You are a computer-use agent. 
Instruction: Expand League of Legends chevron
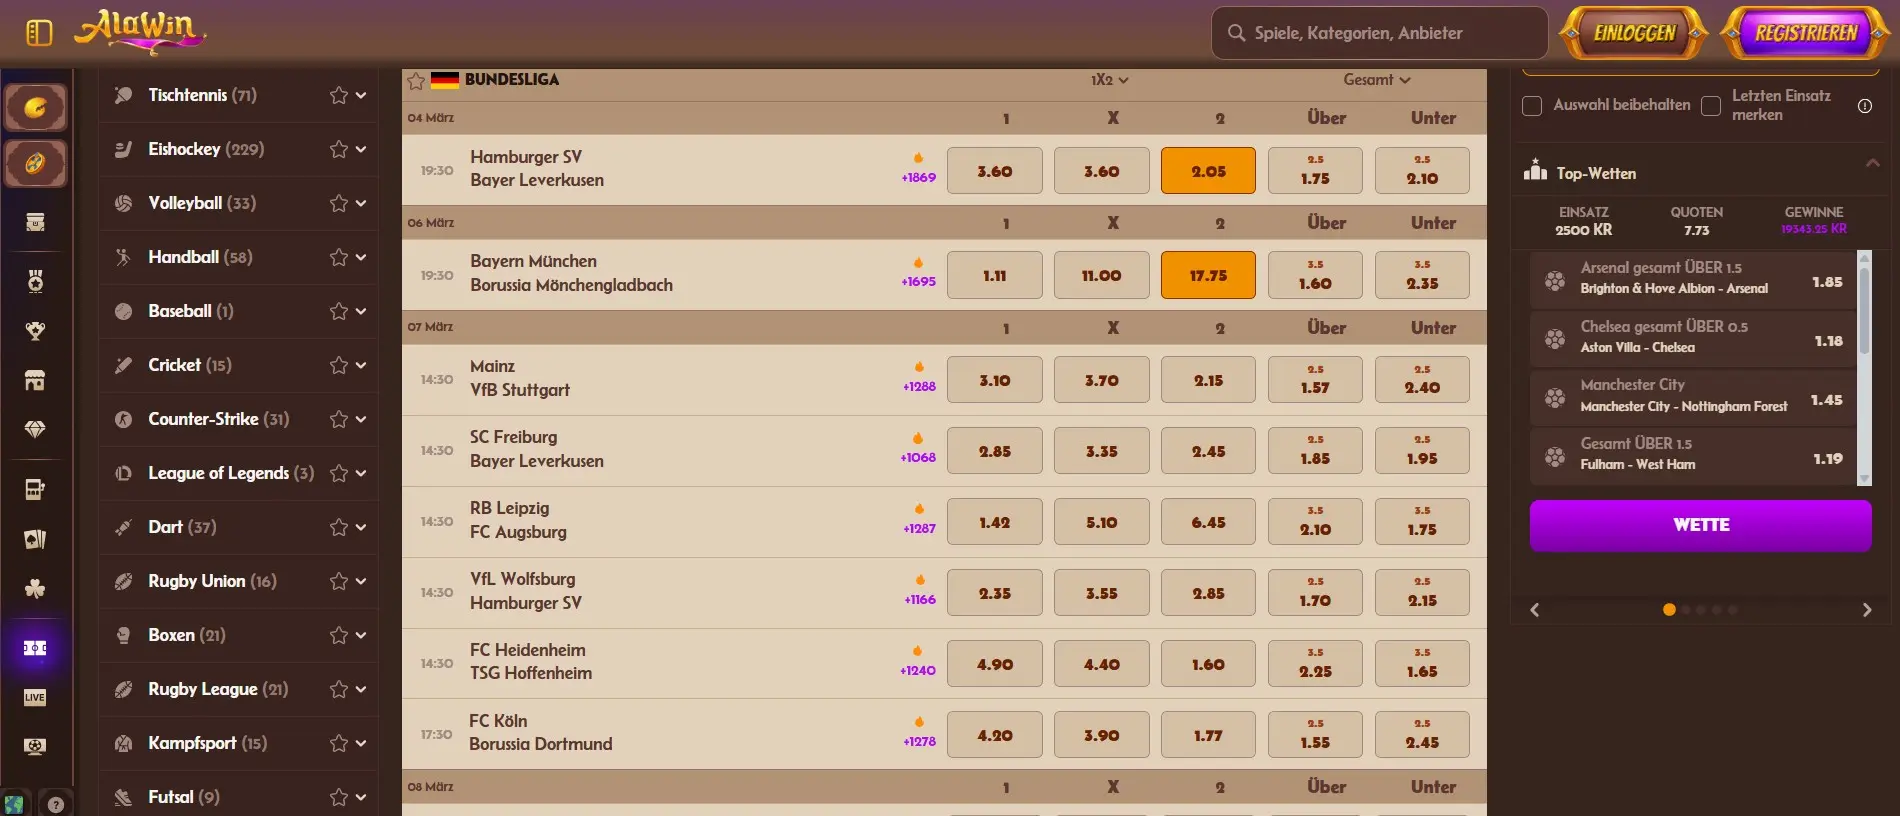[361, 473]
